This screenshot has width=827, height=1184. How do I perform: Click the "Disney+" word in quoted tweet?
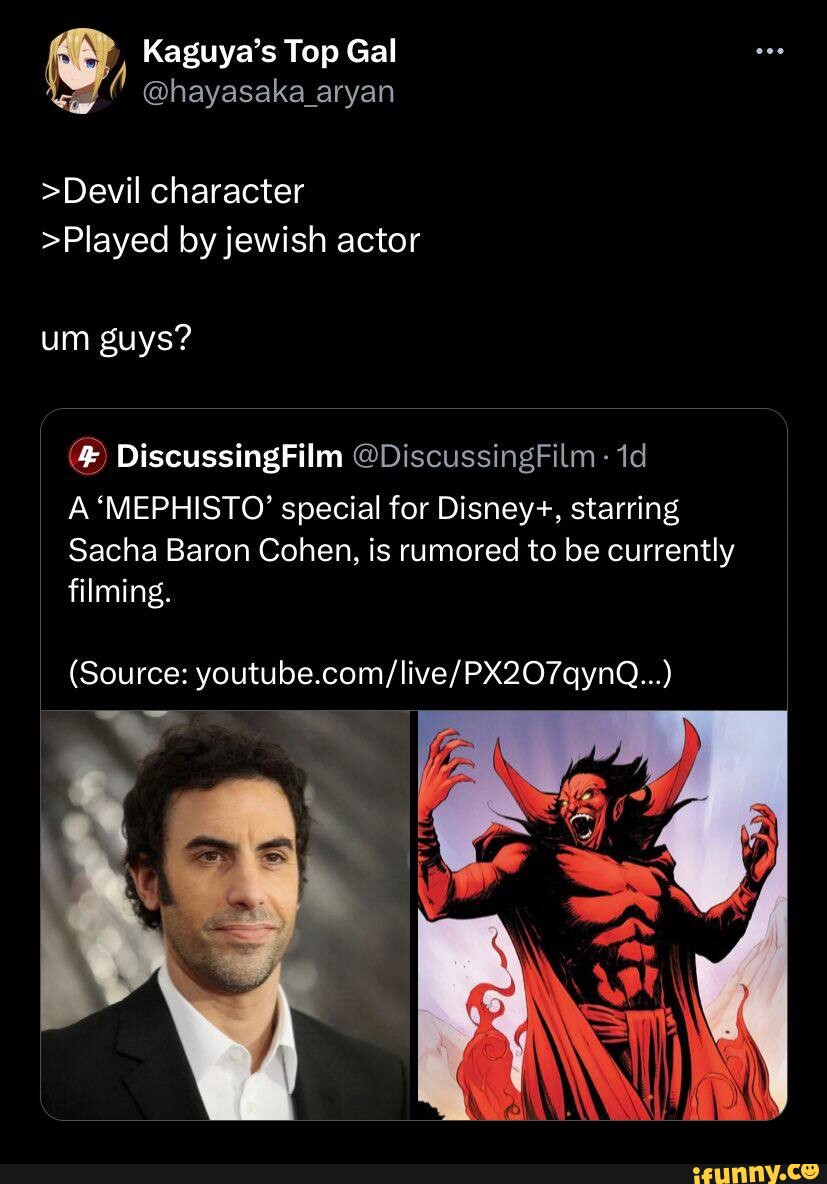pyautogui.click(x=504, y=509)
